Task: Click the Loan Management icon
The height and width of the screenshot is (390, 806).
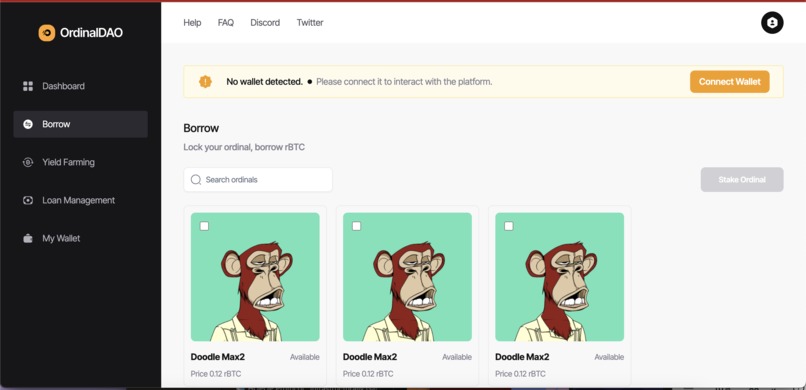Action: [x=28, y=200]
